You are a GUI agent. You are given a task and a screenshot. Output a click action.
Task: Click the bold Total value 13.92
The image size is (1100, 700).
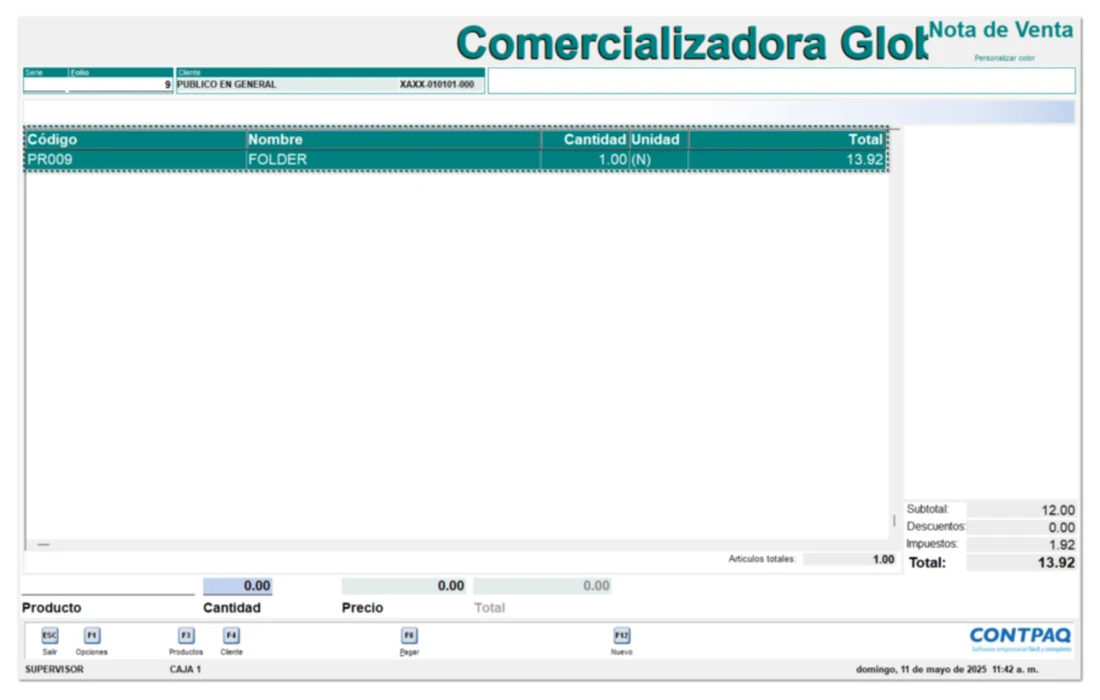[x=1021, y=563]
